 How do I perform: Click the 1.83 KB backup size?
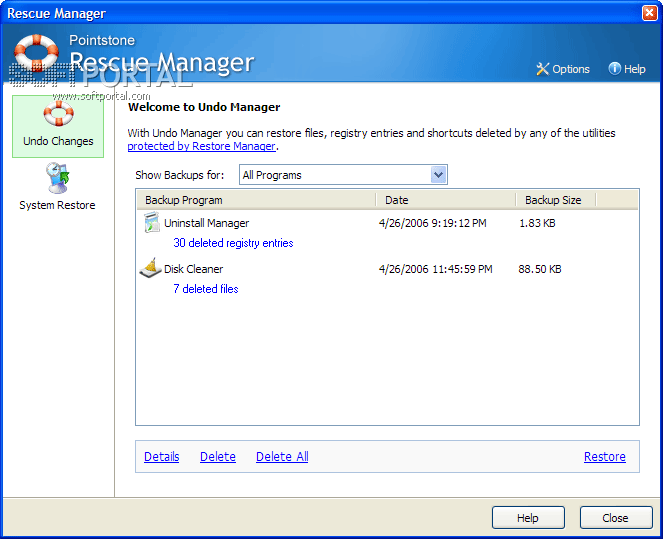(537, 223)
